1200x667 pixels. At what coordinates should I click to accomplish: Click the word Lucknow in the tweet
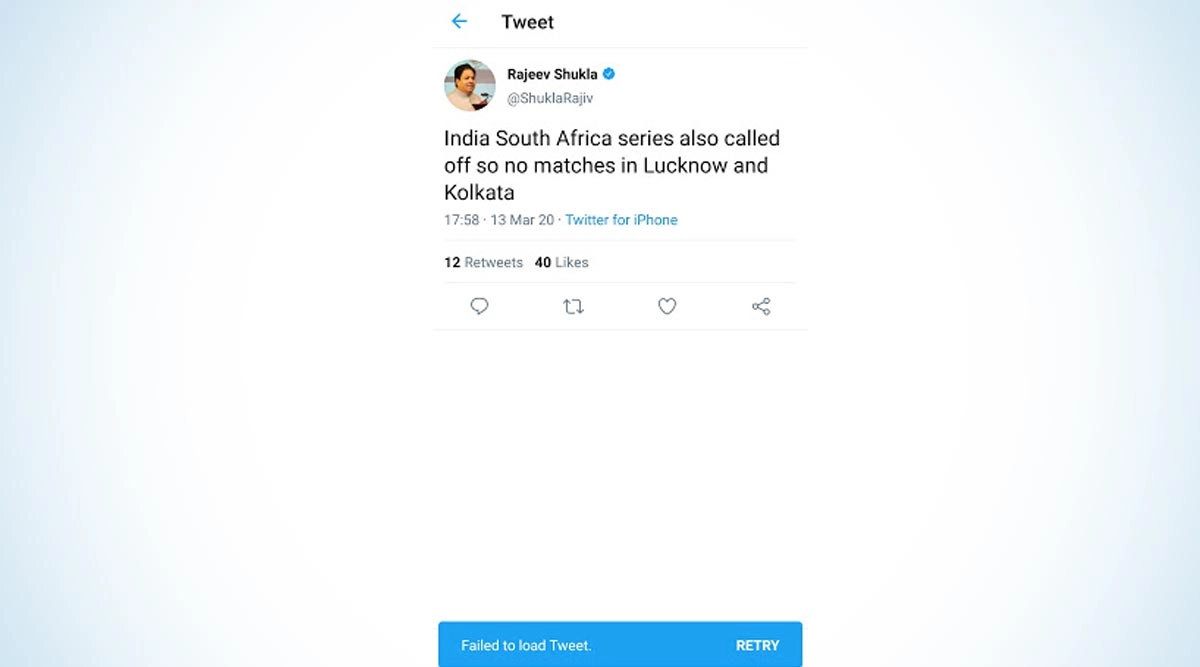click(685, 165)
